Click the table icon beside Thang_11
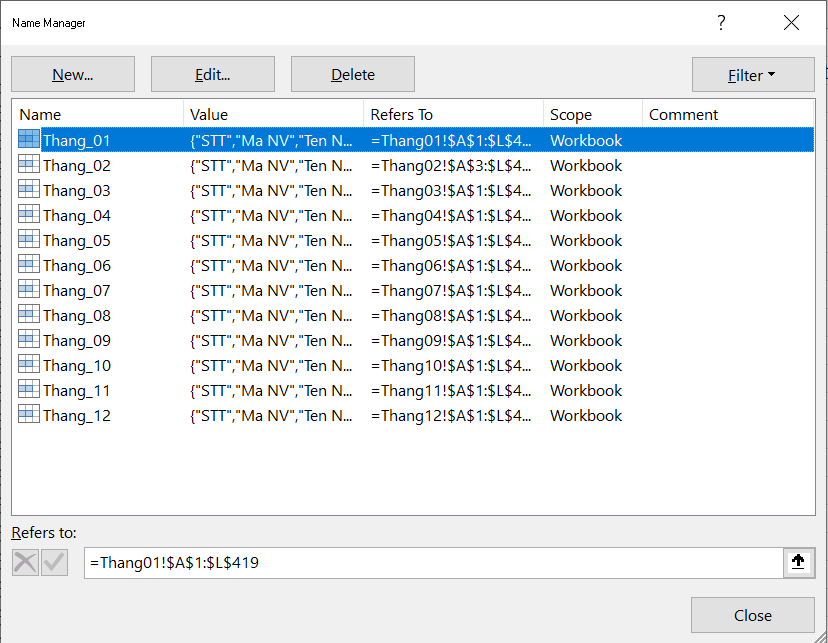The width and height of the screenshot is (828, 643). click(x=29, y=390)
